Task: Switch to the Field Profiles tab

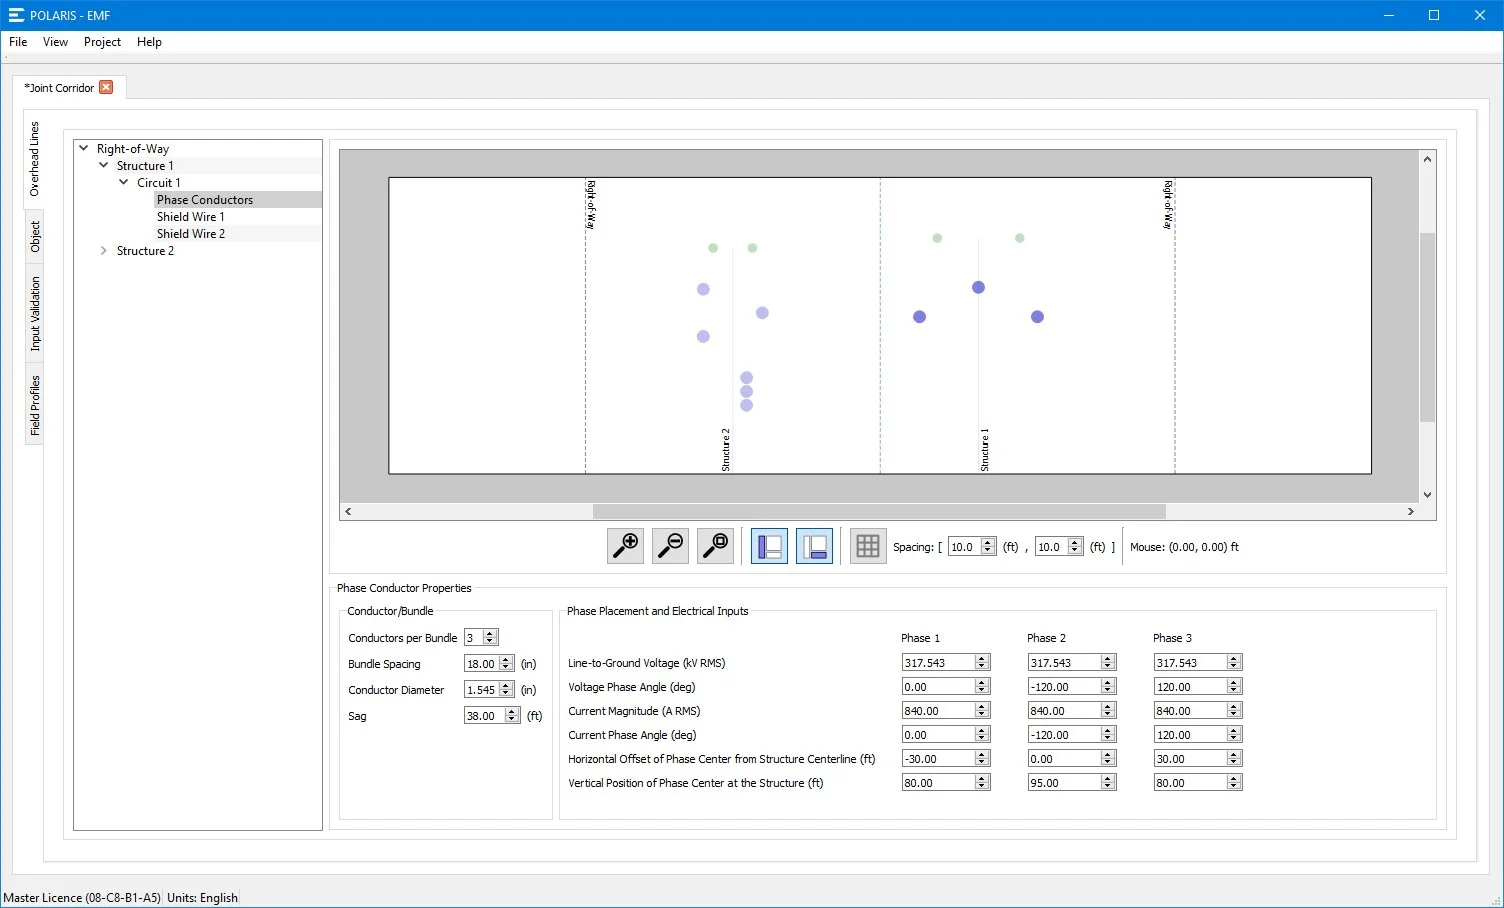Action: [35, 404]
